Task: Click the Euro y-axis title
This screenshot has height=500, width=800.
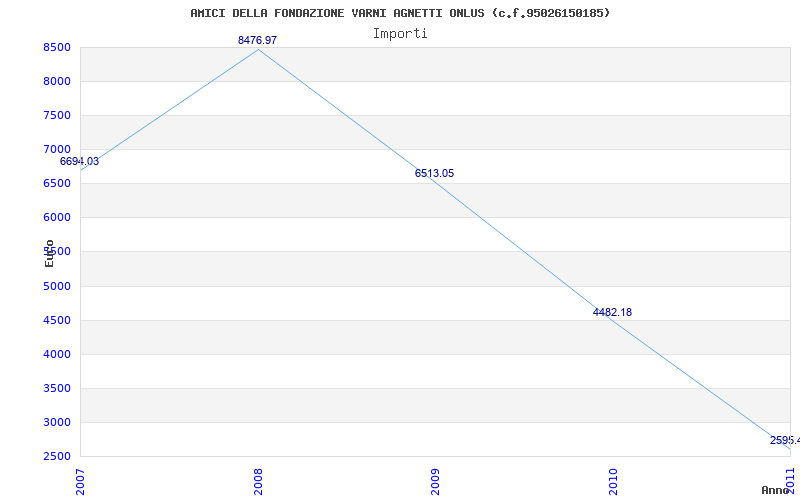Action: pyautogui.click(x=49, y=254)
